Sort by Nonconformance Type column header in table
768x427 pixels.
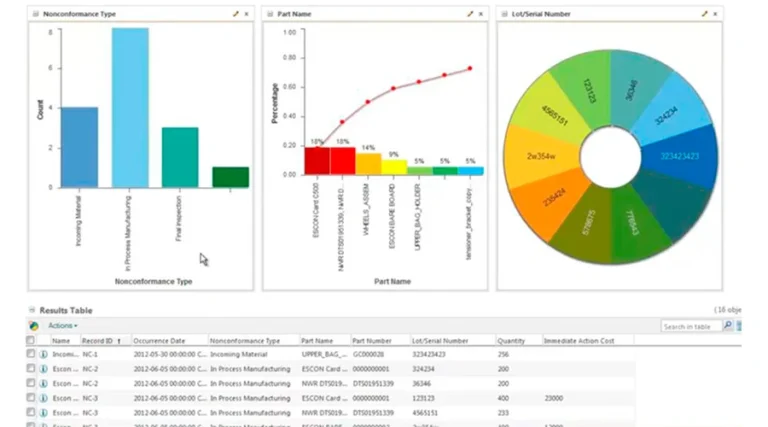pos(244,341)
